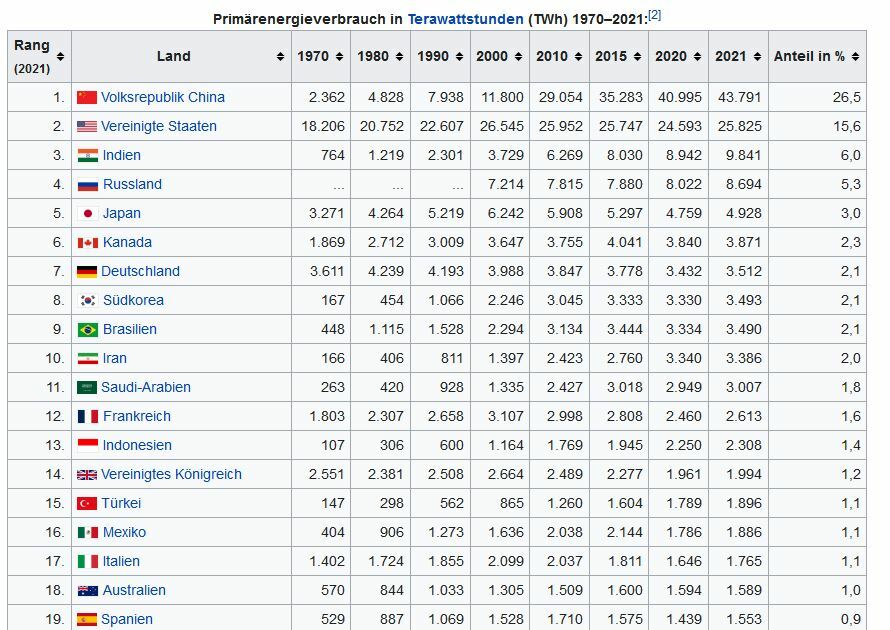Click the Mexico flag icon
This screenshot has height=630, width=890.
[x=88, y=533]
